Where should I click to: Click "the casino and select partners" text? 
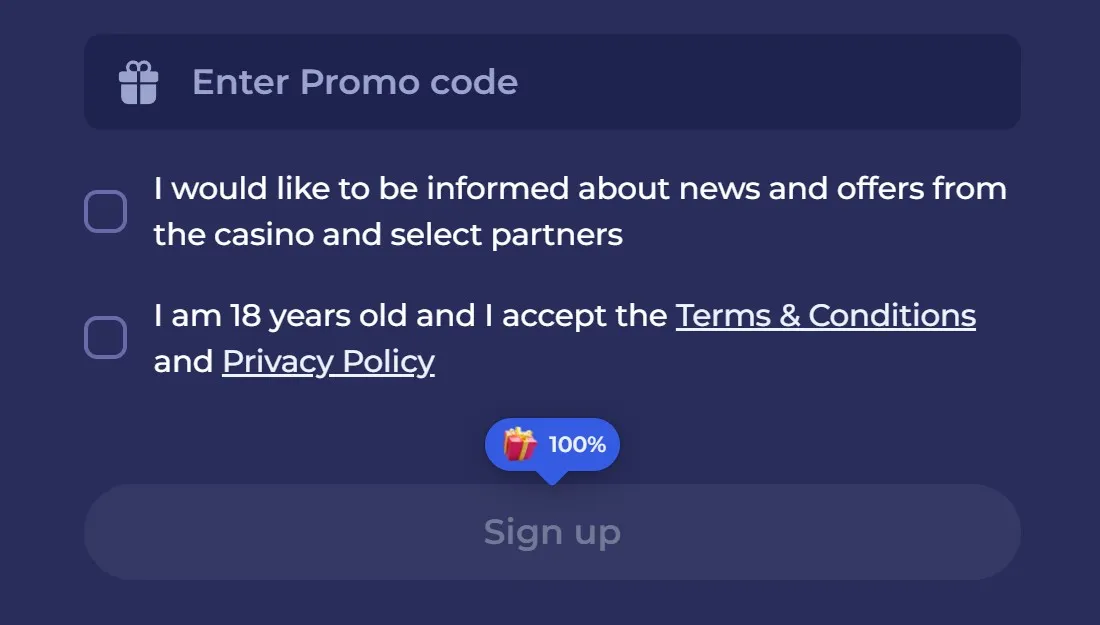point(388,235)
